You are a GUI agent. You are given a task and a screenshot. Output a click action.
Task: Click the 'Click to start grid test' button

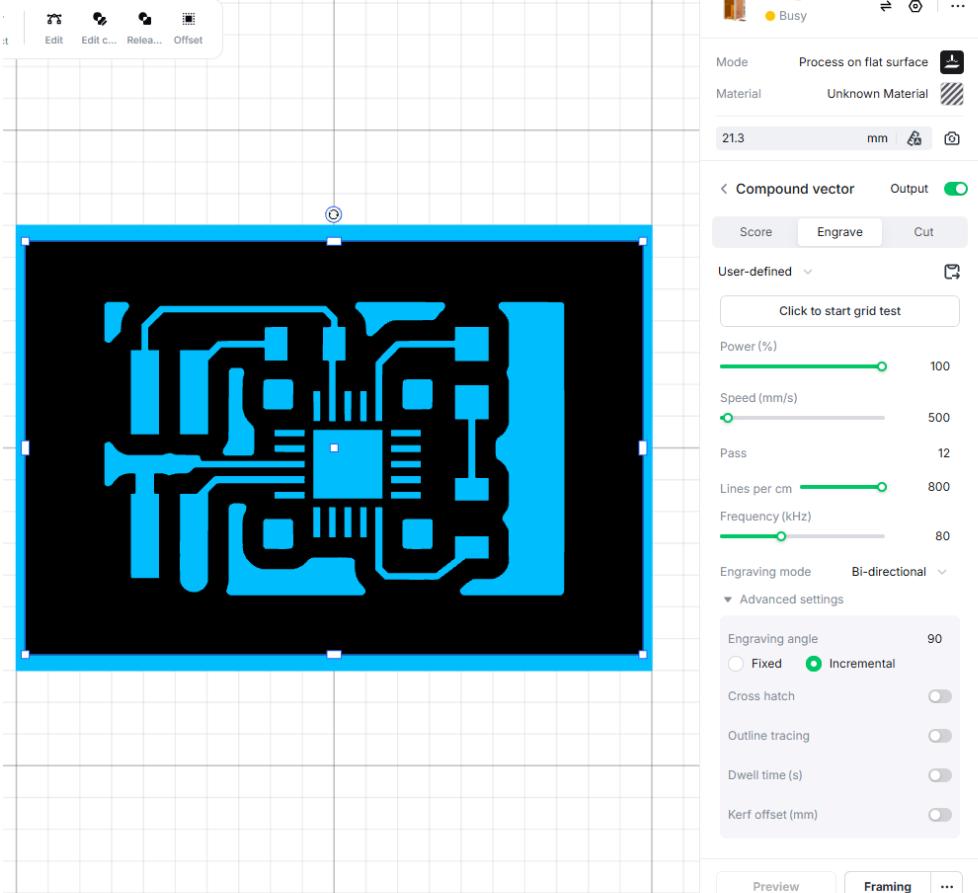839,311
